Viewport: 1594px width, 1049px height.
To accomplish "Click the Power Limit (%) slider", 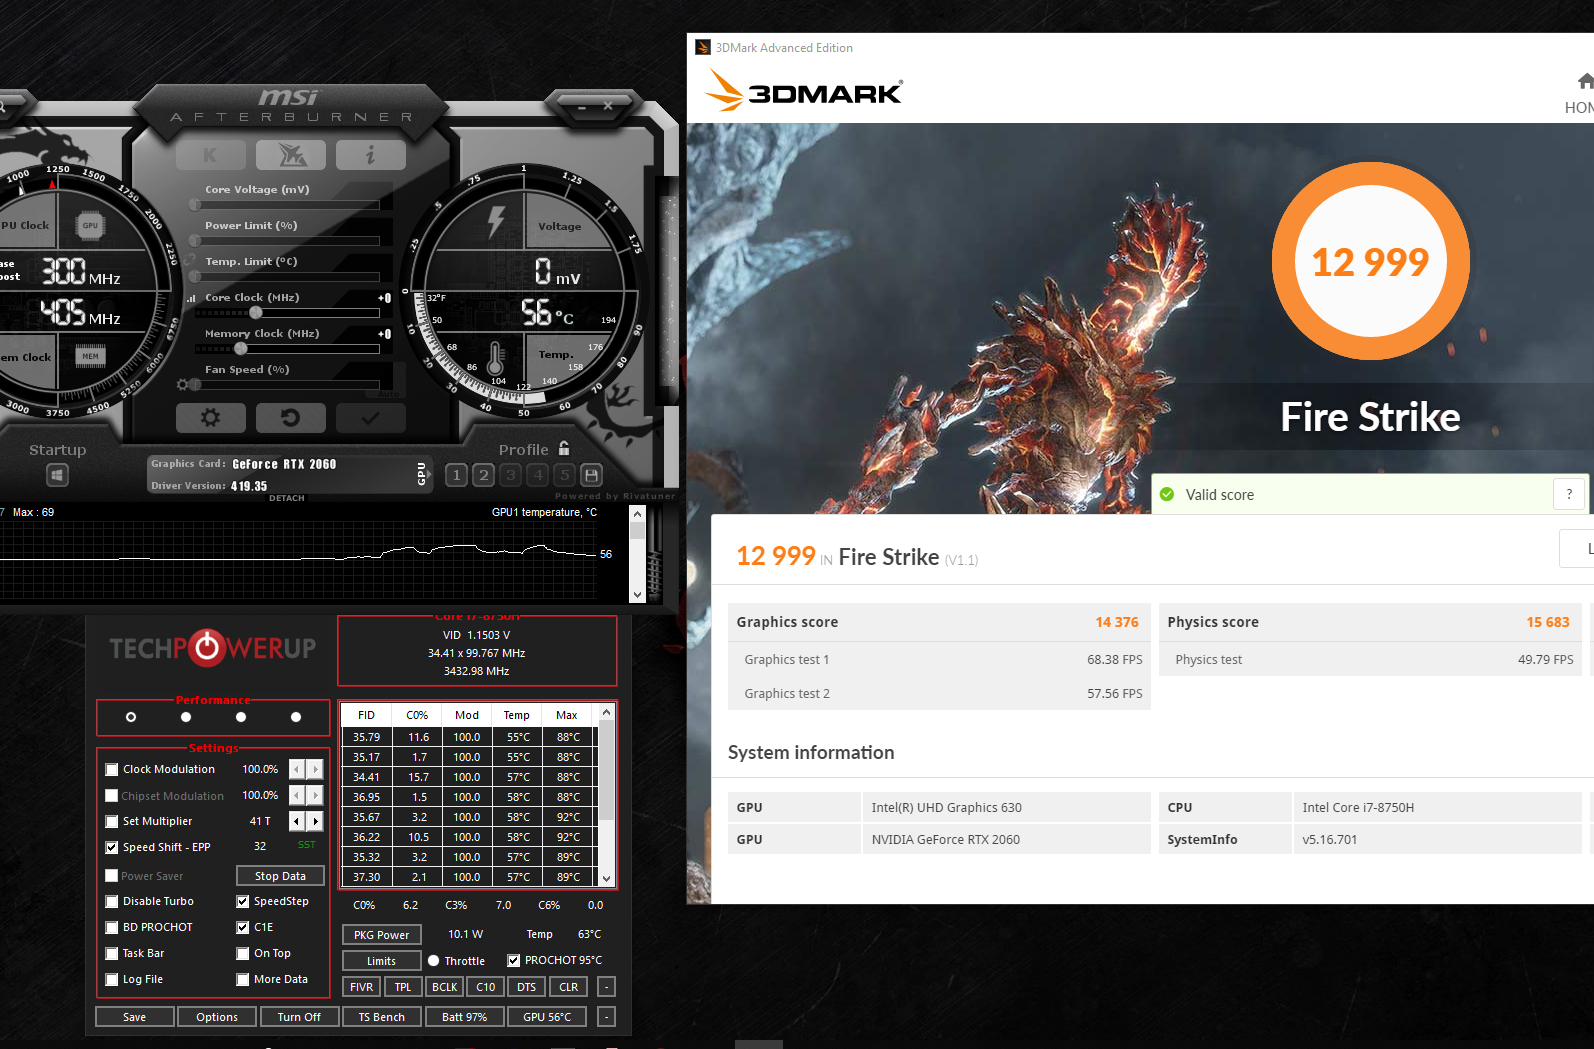I will tap(286, 241).
